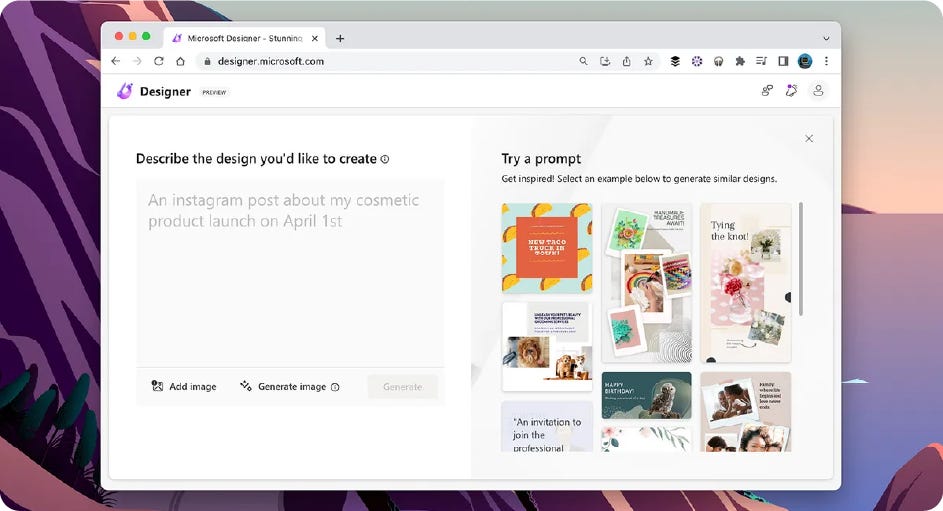Select the invitation to join example
Viewport: 943px width, 511px height.
[547, 427]
